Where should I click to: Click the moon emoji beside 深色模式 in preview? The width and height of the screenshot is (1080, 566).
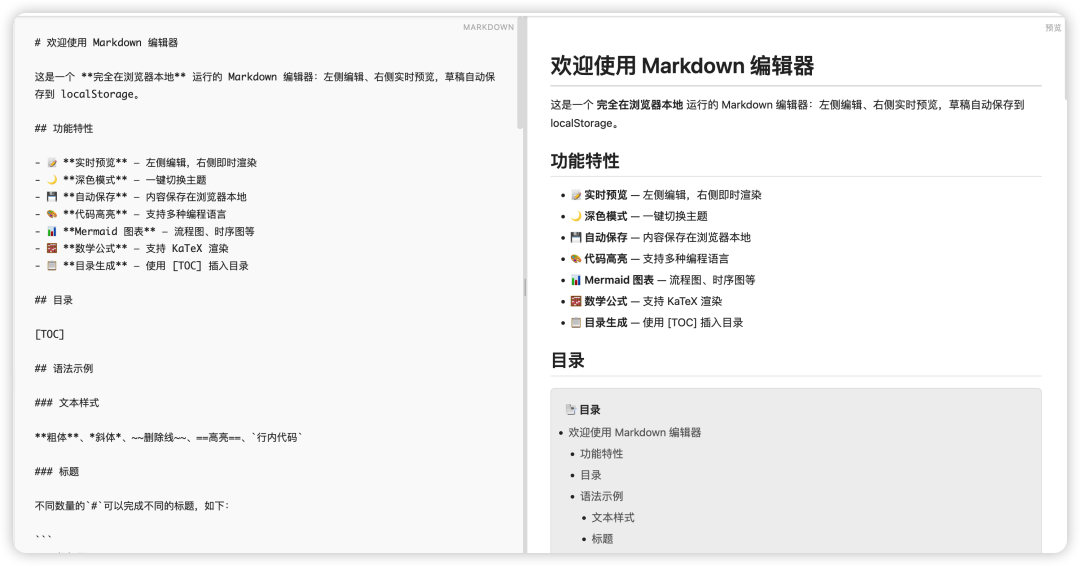[576, 216]
